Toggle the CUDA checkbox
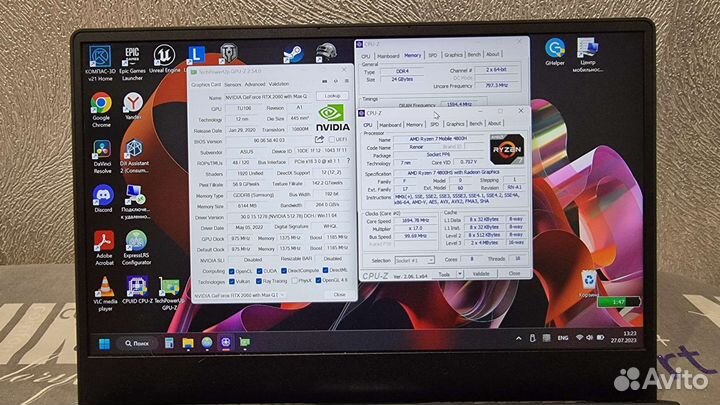Screen dimensions: 720x405 pyautogui.click(x=259, y=271)
